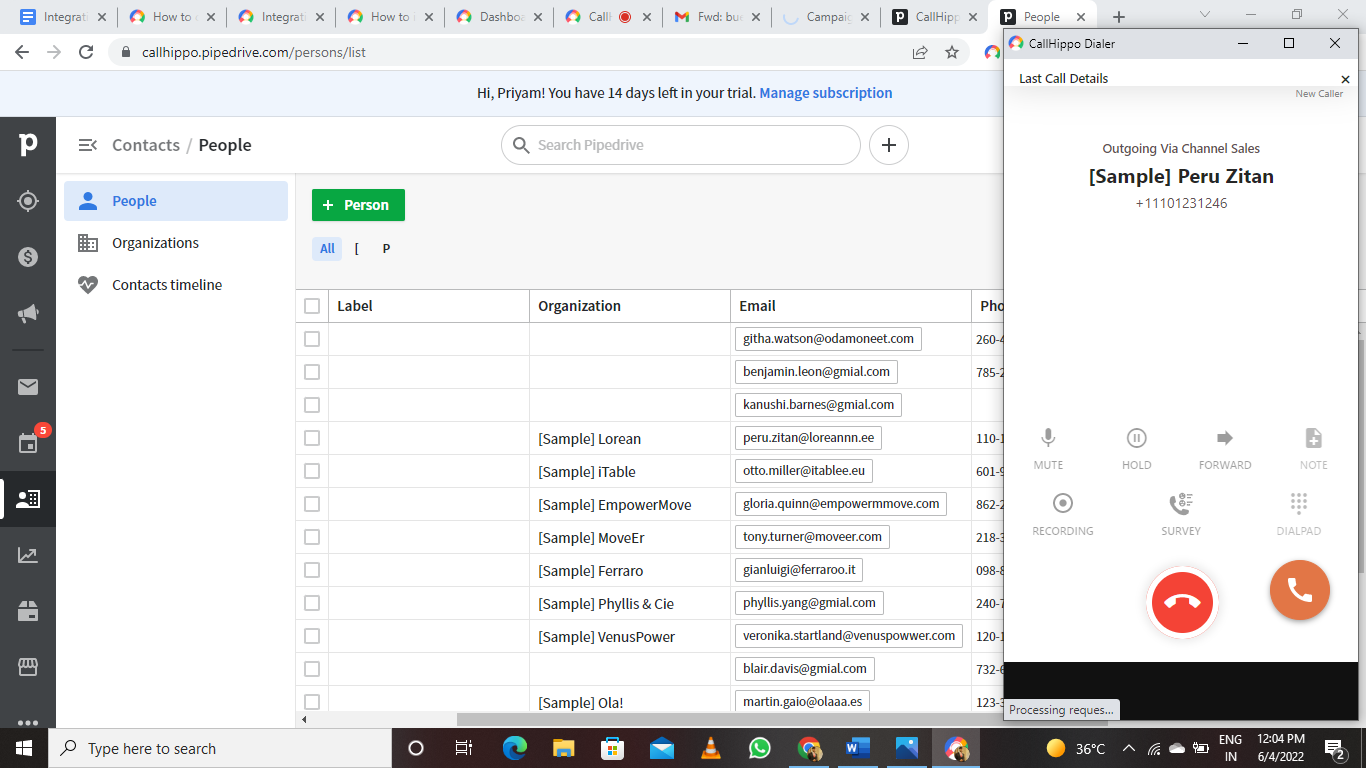Open Mail icon in Pipedrive sidebar
The image size is (1366, 768).
pyautogui.click(x=28, y=387)
